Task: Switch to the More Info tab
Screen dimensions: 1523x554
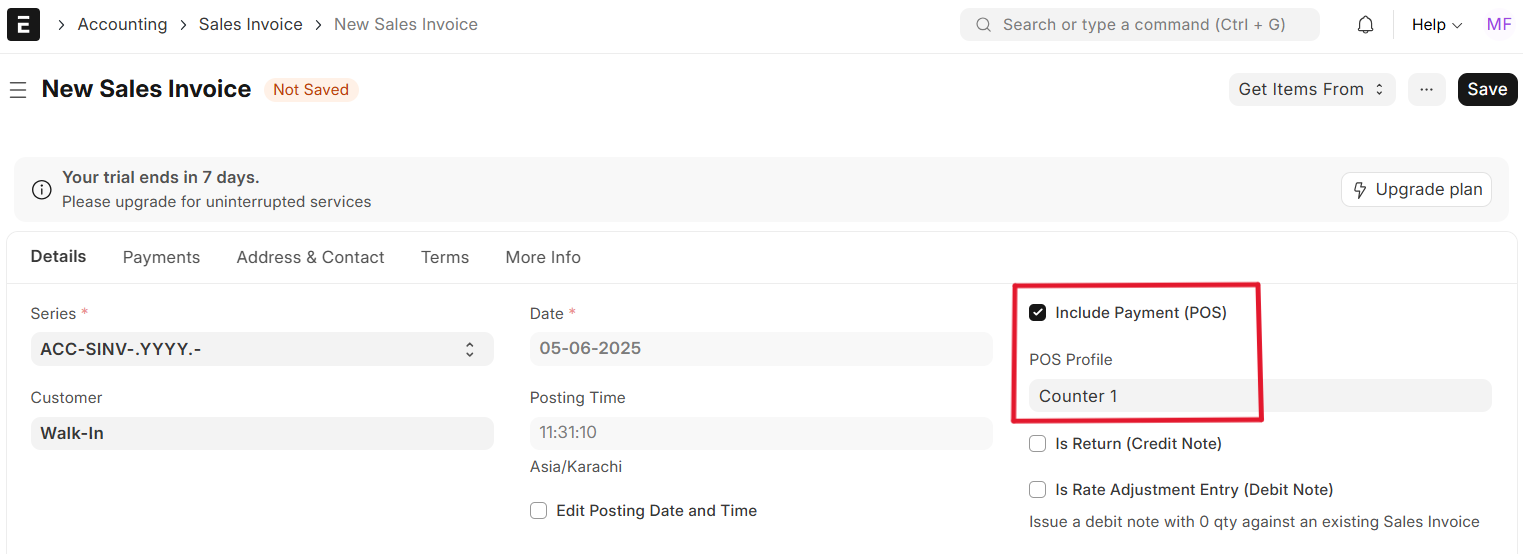Action: (543, 257)
